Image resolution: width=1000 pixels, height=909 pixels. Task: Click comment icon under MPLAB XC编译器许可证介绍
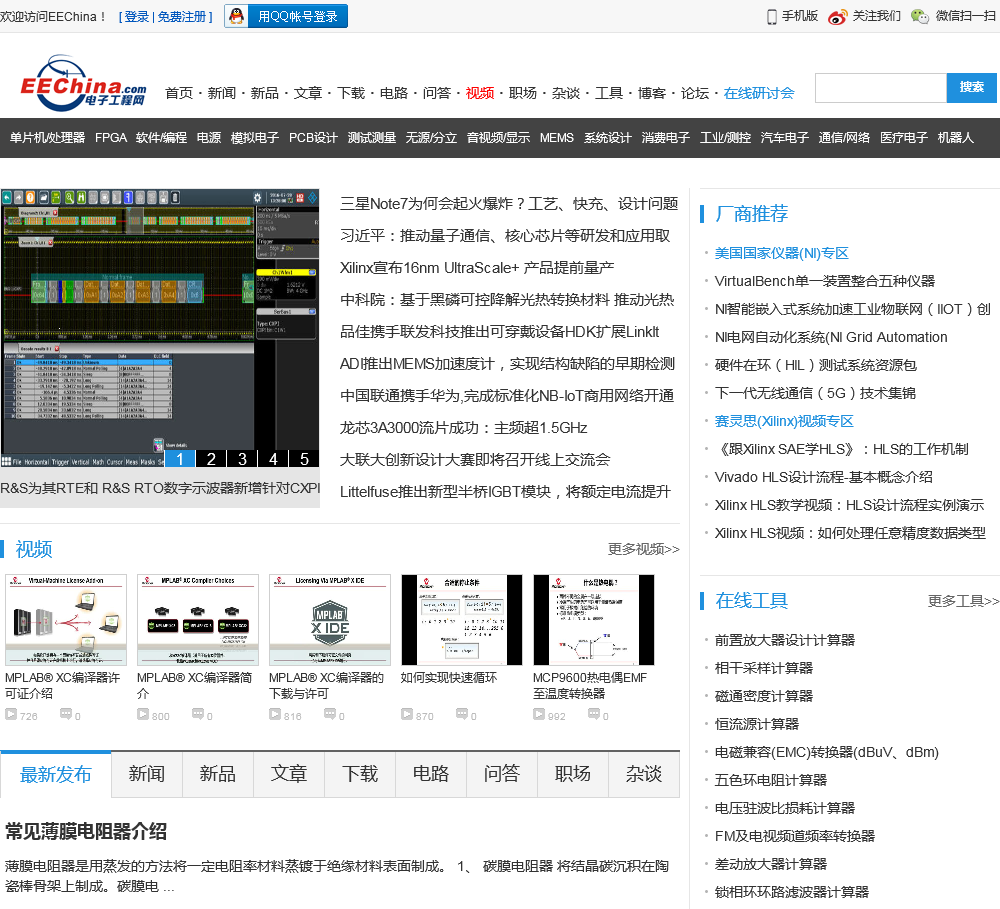[x=66, y=714]
